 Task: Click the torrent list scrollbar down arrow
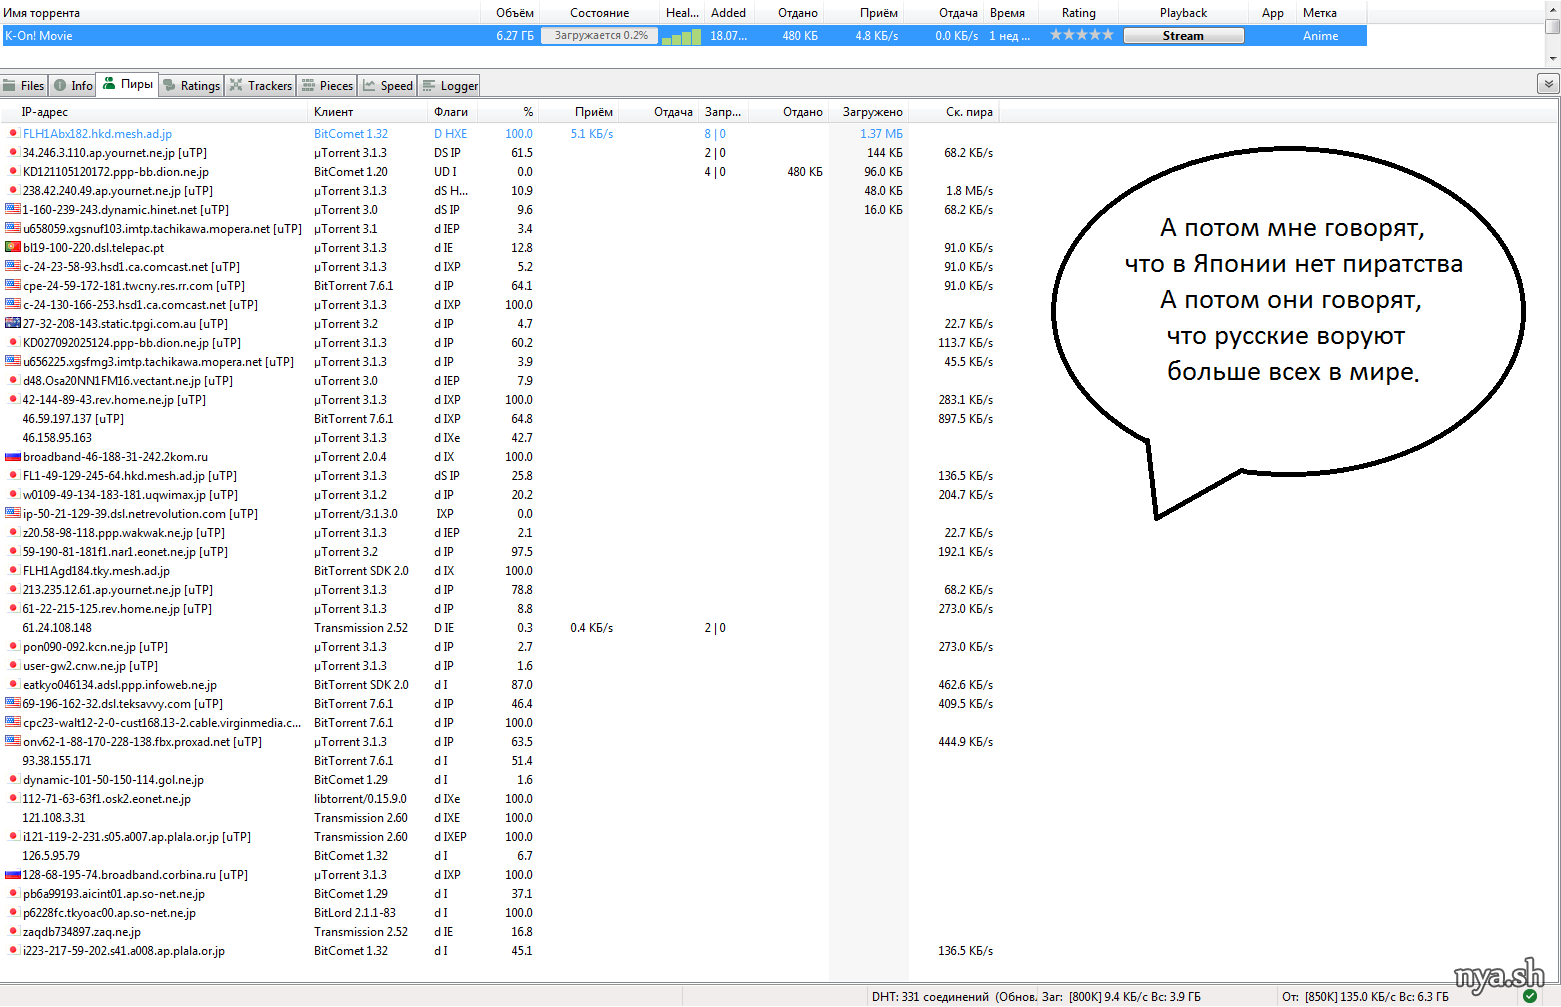(1552, 58)
